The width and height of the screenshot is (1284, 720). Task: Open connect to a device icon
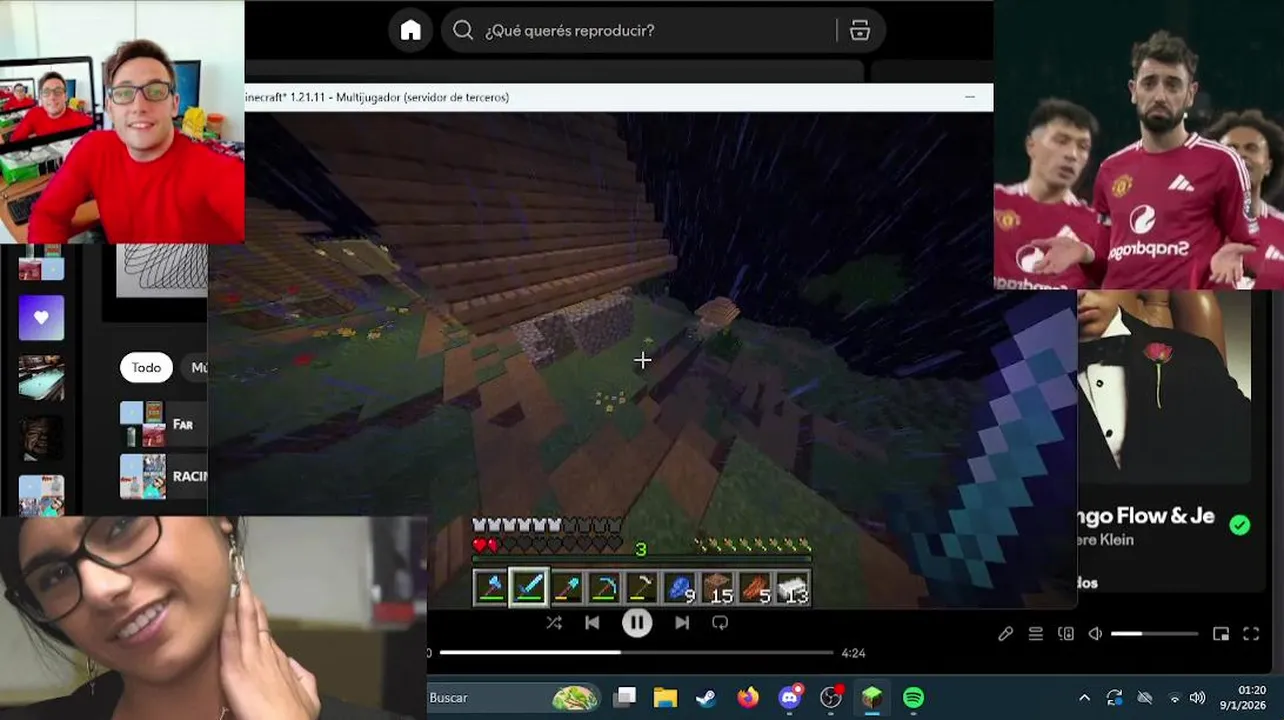pos(1066,634)
